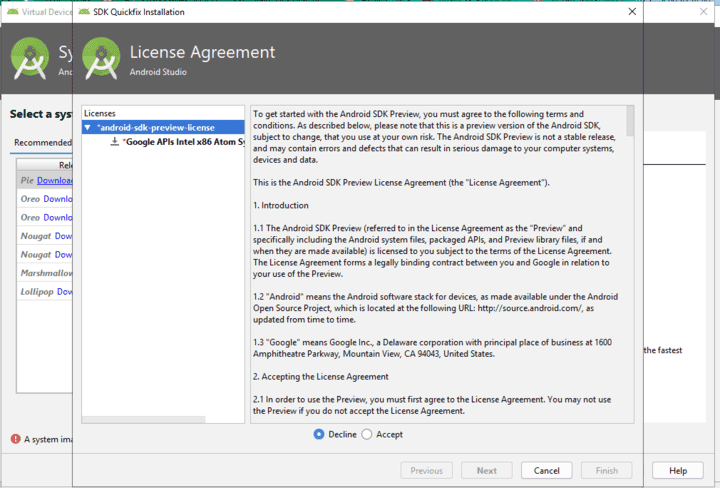720x488 pixels.
Task: Click the '1. Introduction' heading in license text
Action: coord(281,205)
